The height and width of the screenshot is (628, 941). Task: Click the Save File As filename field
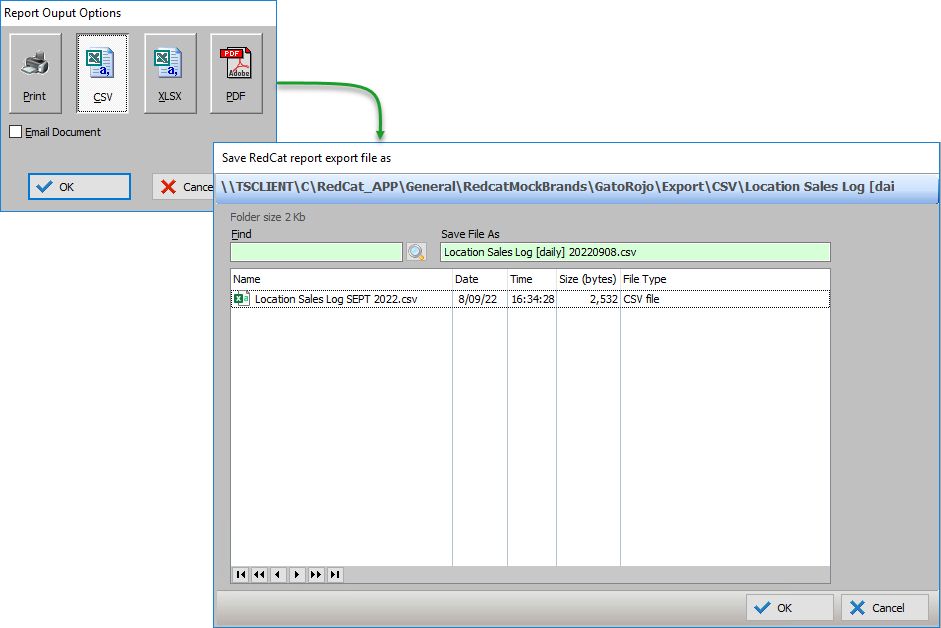(634, 252)
